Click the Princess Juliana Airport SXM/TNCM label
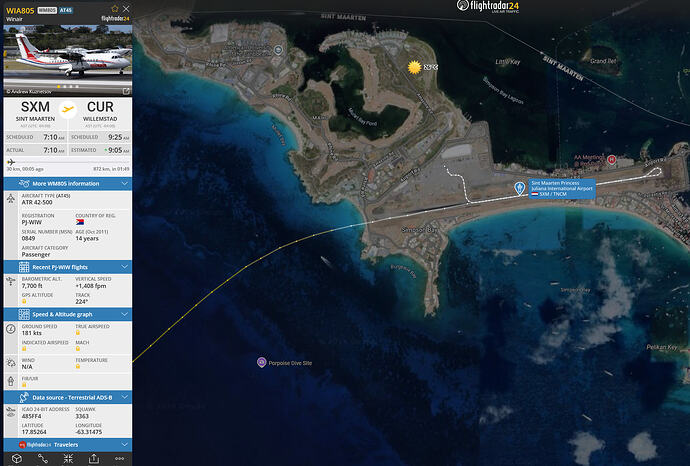This screenshot has width=690, height=466. pos(562,188)
